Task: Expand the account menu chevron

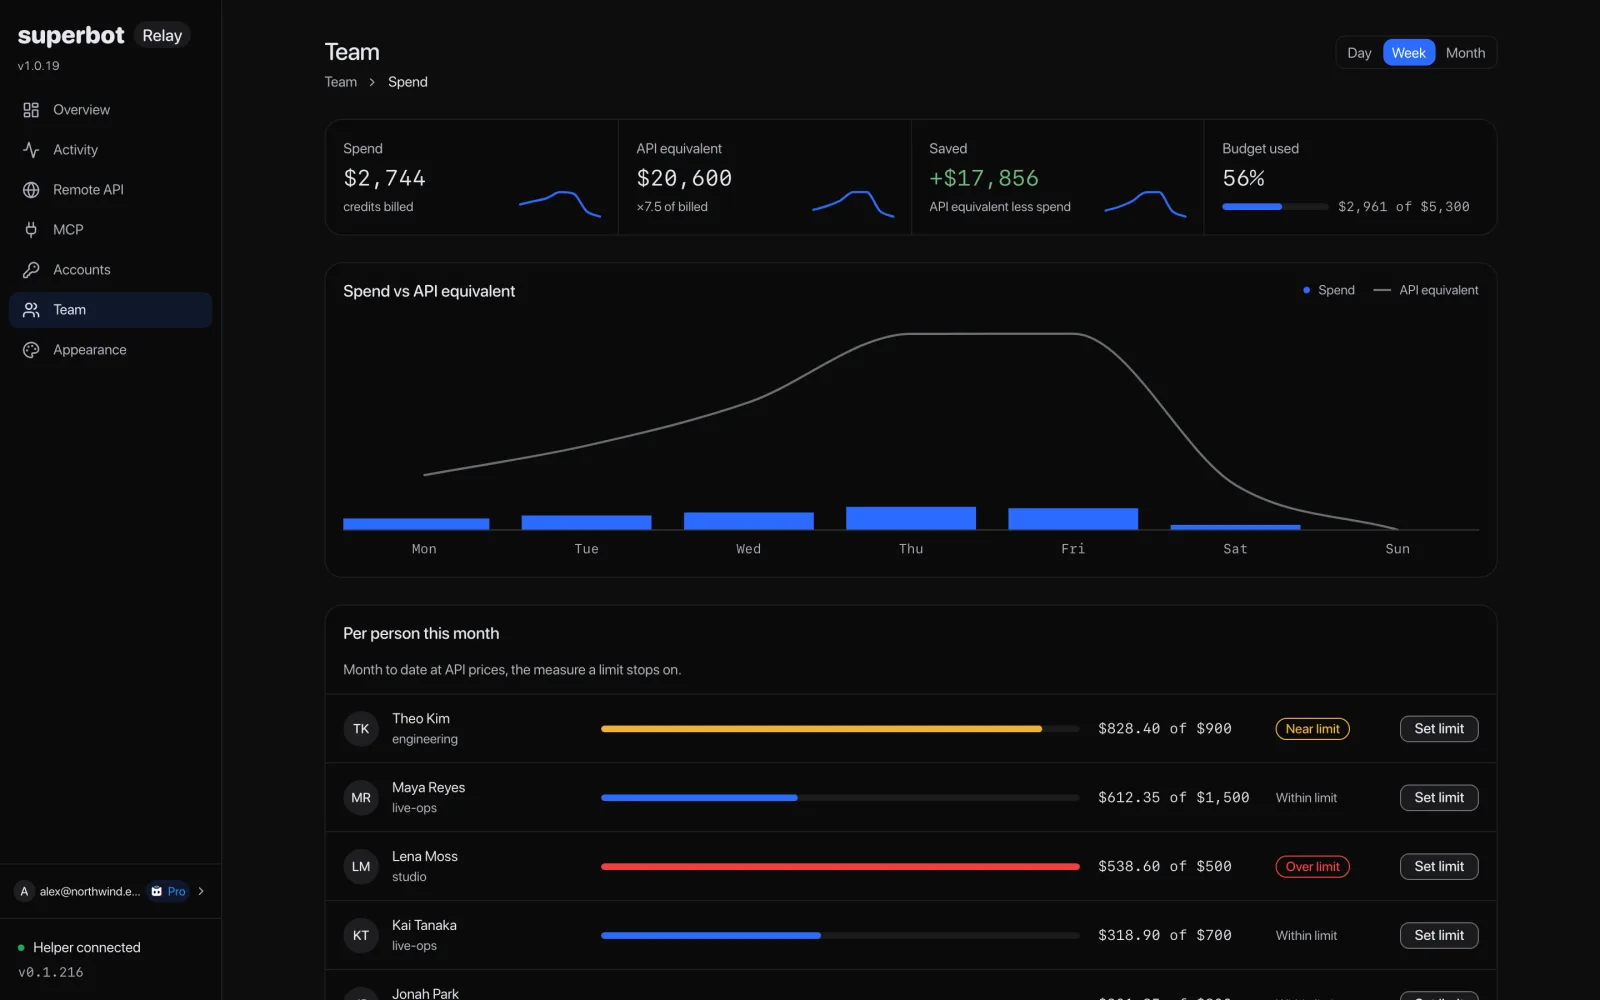Action: (x=201, y=891)
